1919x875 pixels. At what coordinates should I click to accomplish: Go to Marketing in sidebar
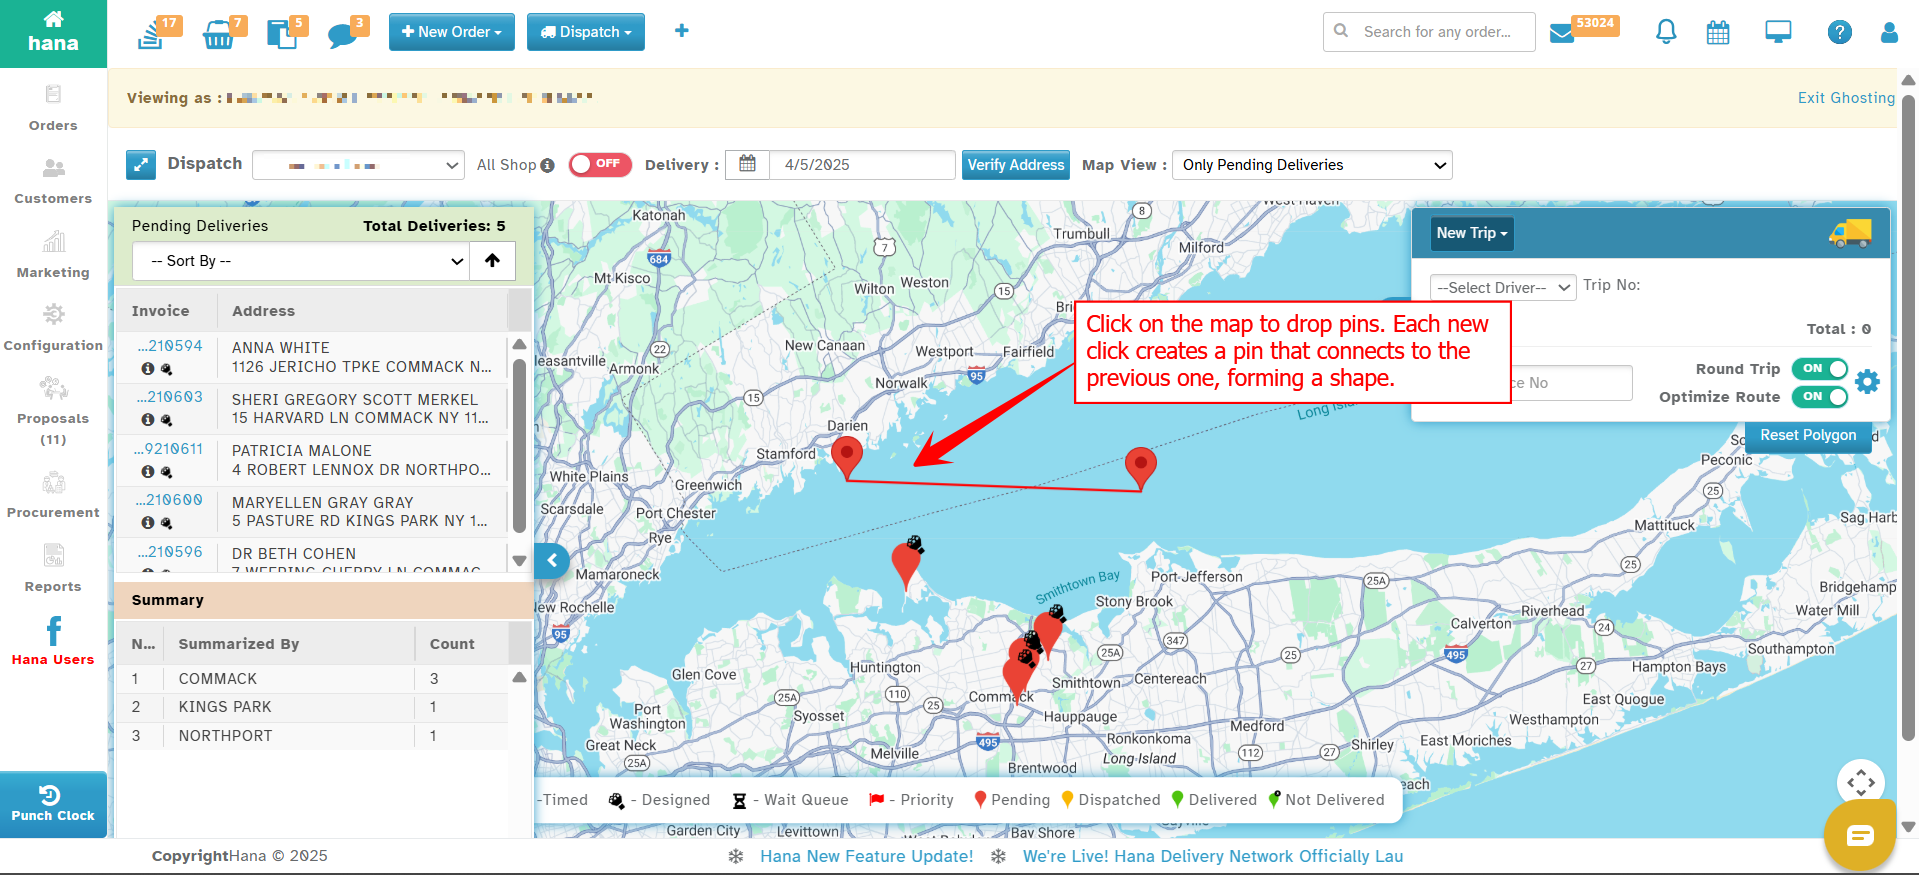click(53, 255)
